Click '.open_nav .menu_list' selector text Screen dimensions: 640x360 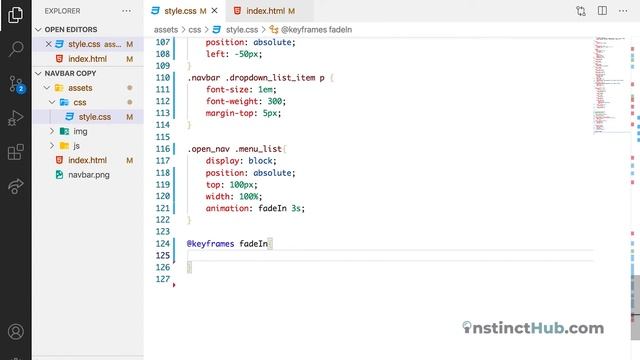click(235, 149)
